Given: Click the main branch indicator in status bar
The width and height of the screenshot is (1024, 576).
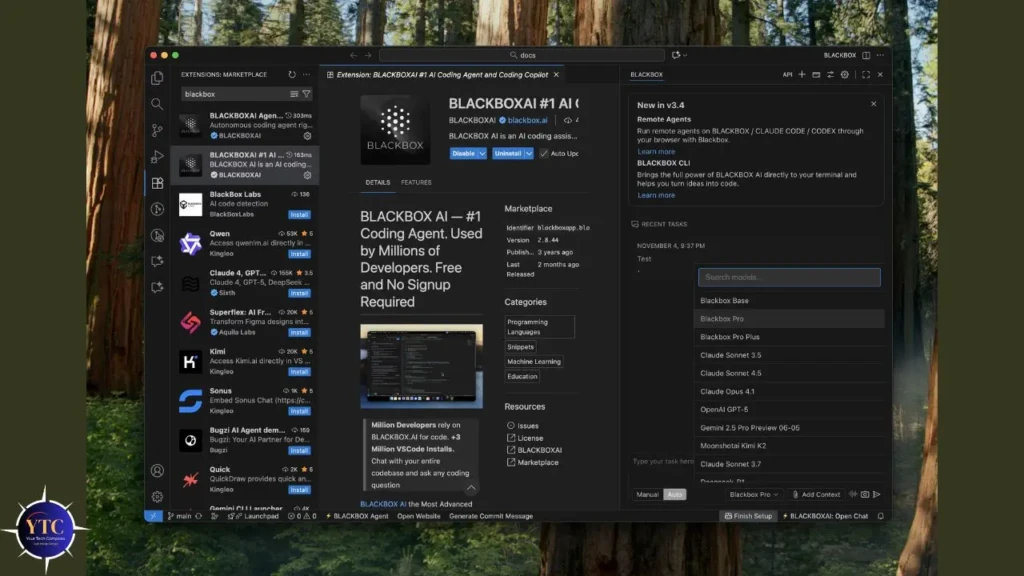Looking at the screenshot, I should pos(180,516).
